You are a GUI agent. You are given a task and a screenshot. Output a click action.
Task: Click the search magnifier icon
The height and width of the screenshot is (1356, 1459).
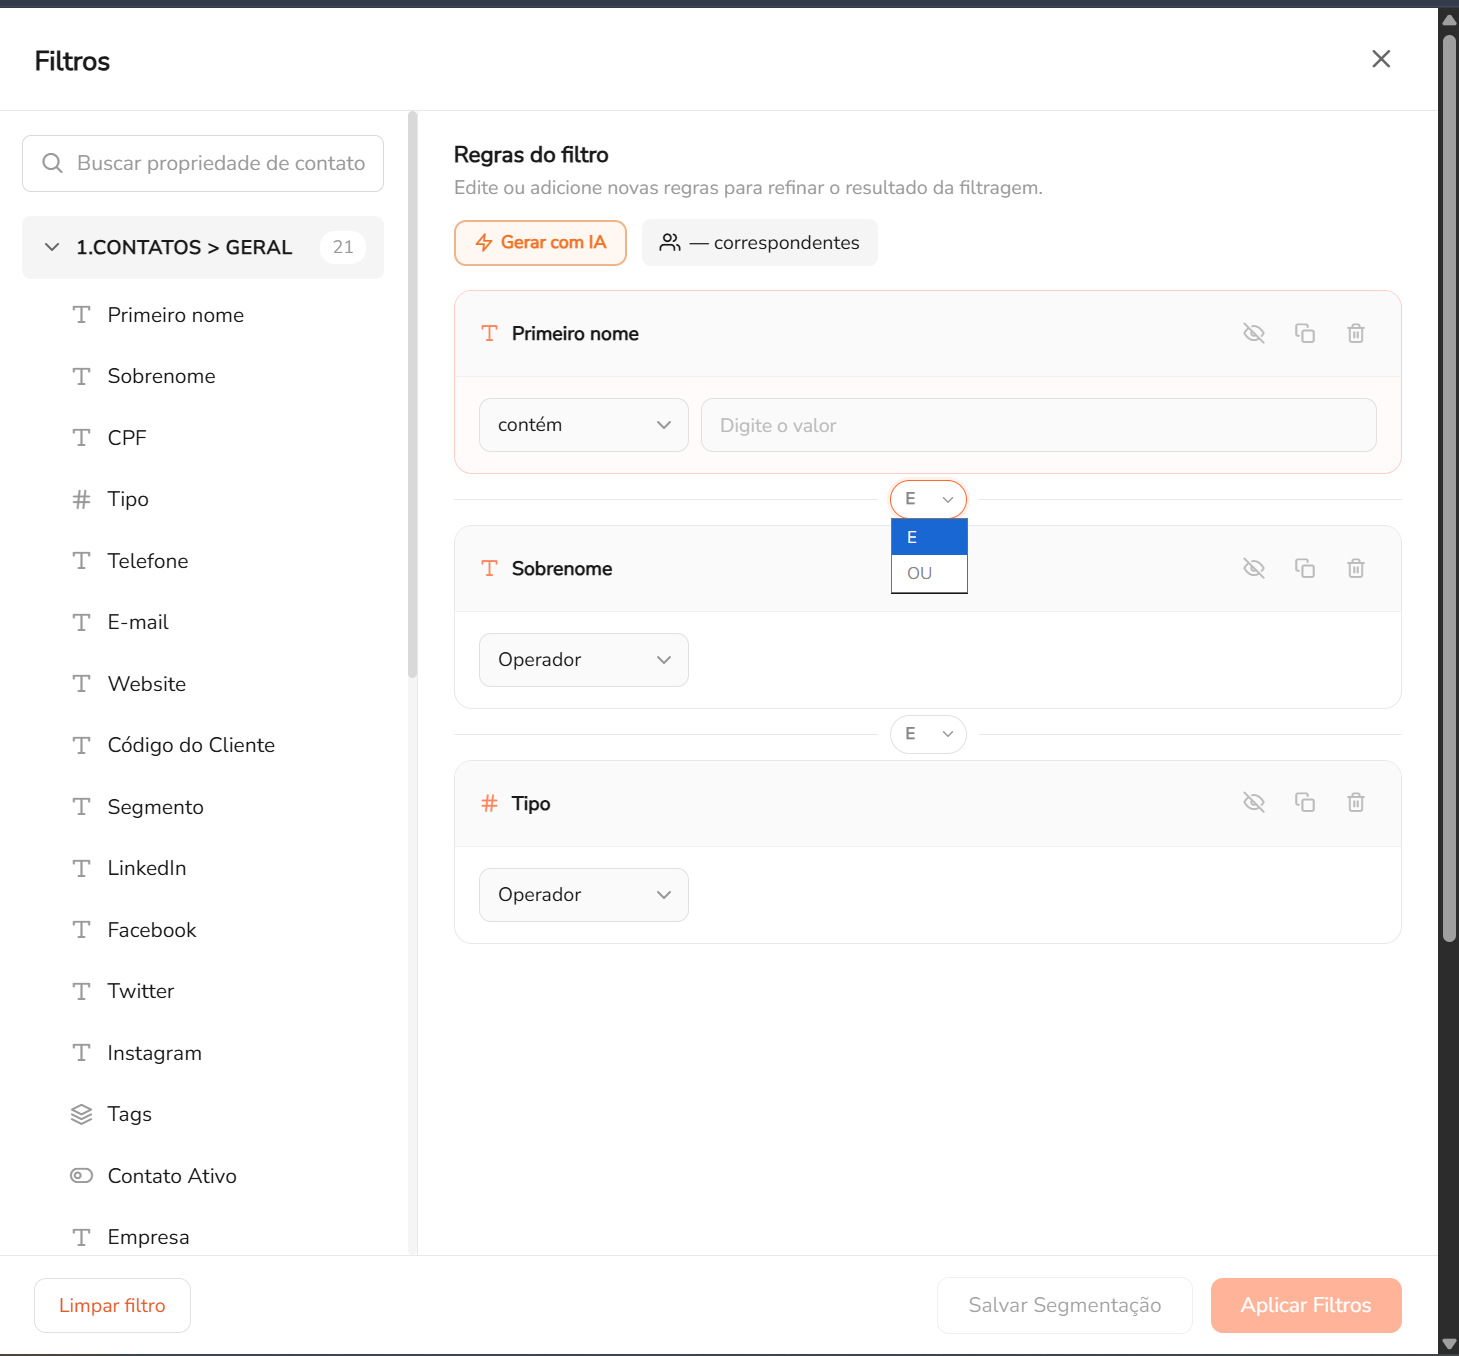pyautogui.click(x=53, y=163)
